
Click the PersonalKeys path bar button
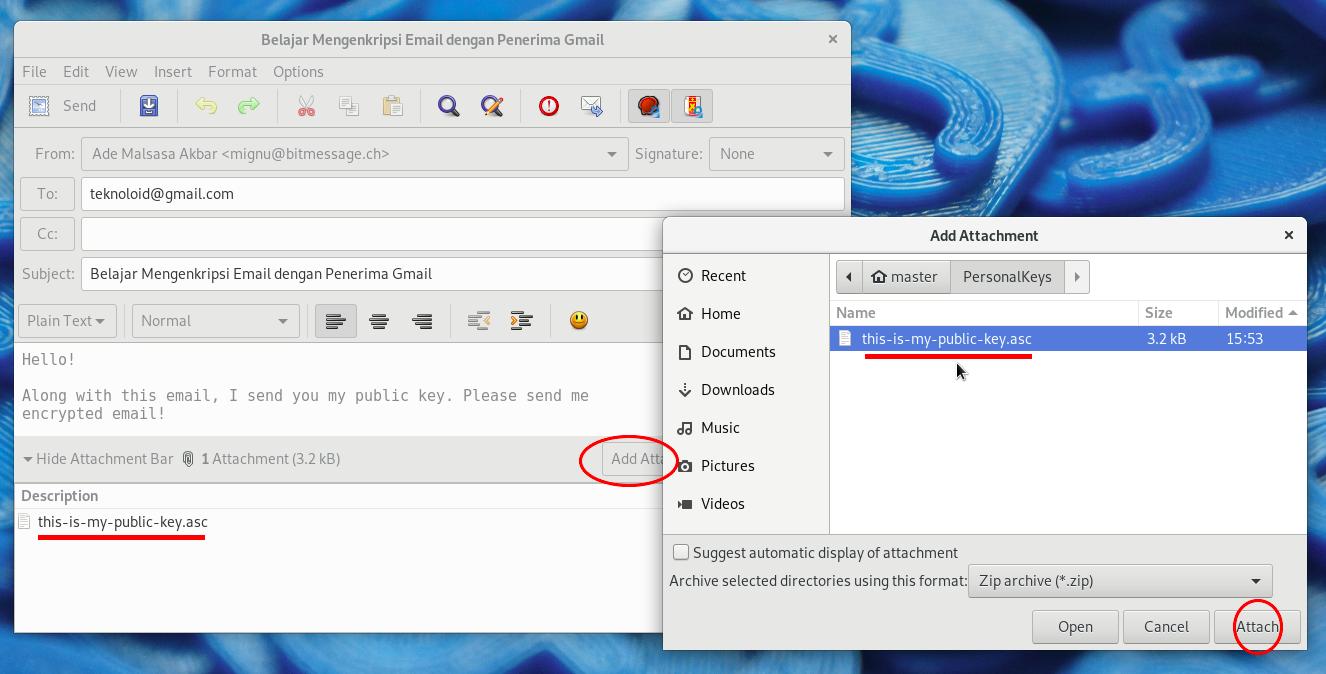tap(1007, 277)
